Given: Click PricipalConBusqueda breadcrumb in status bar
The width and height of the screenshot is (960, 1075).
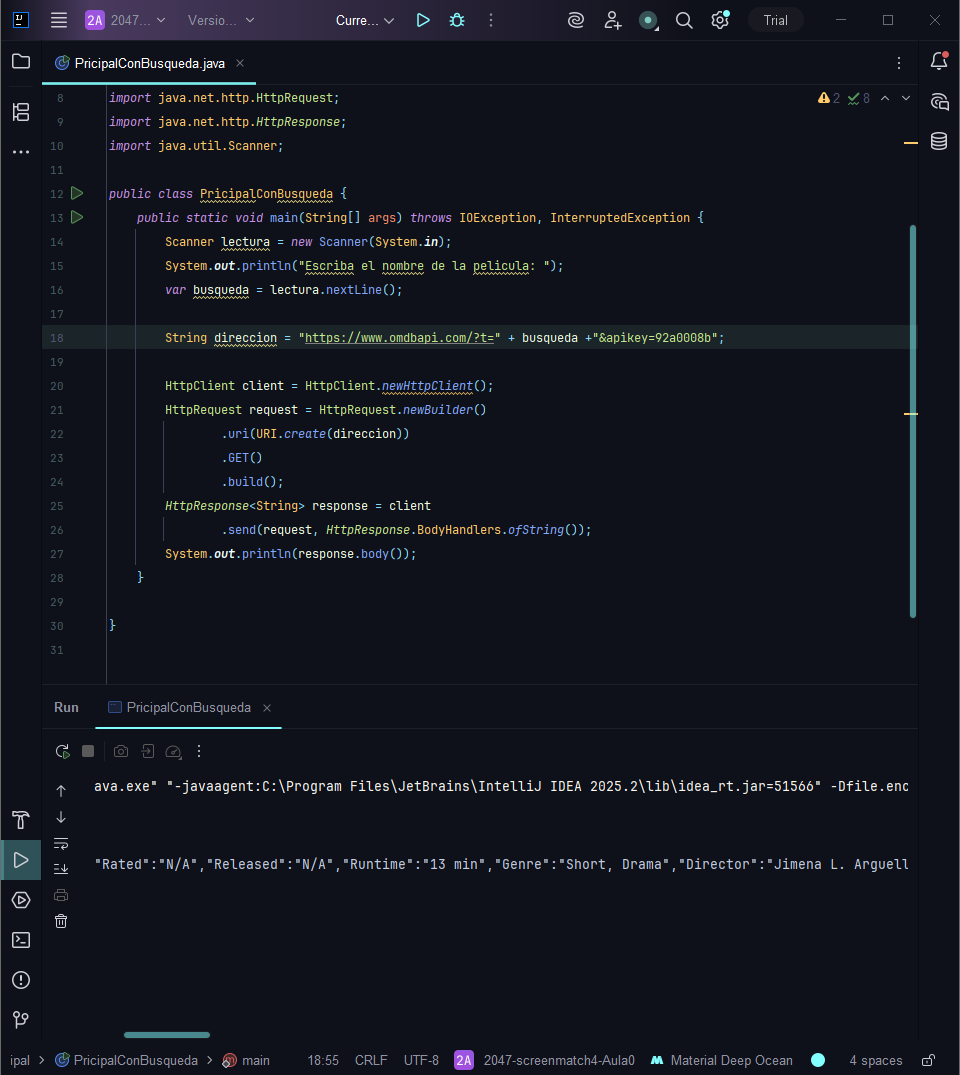Looking at the screenshot, I should tap(127, 1060).
